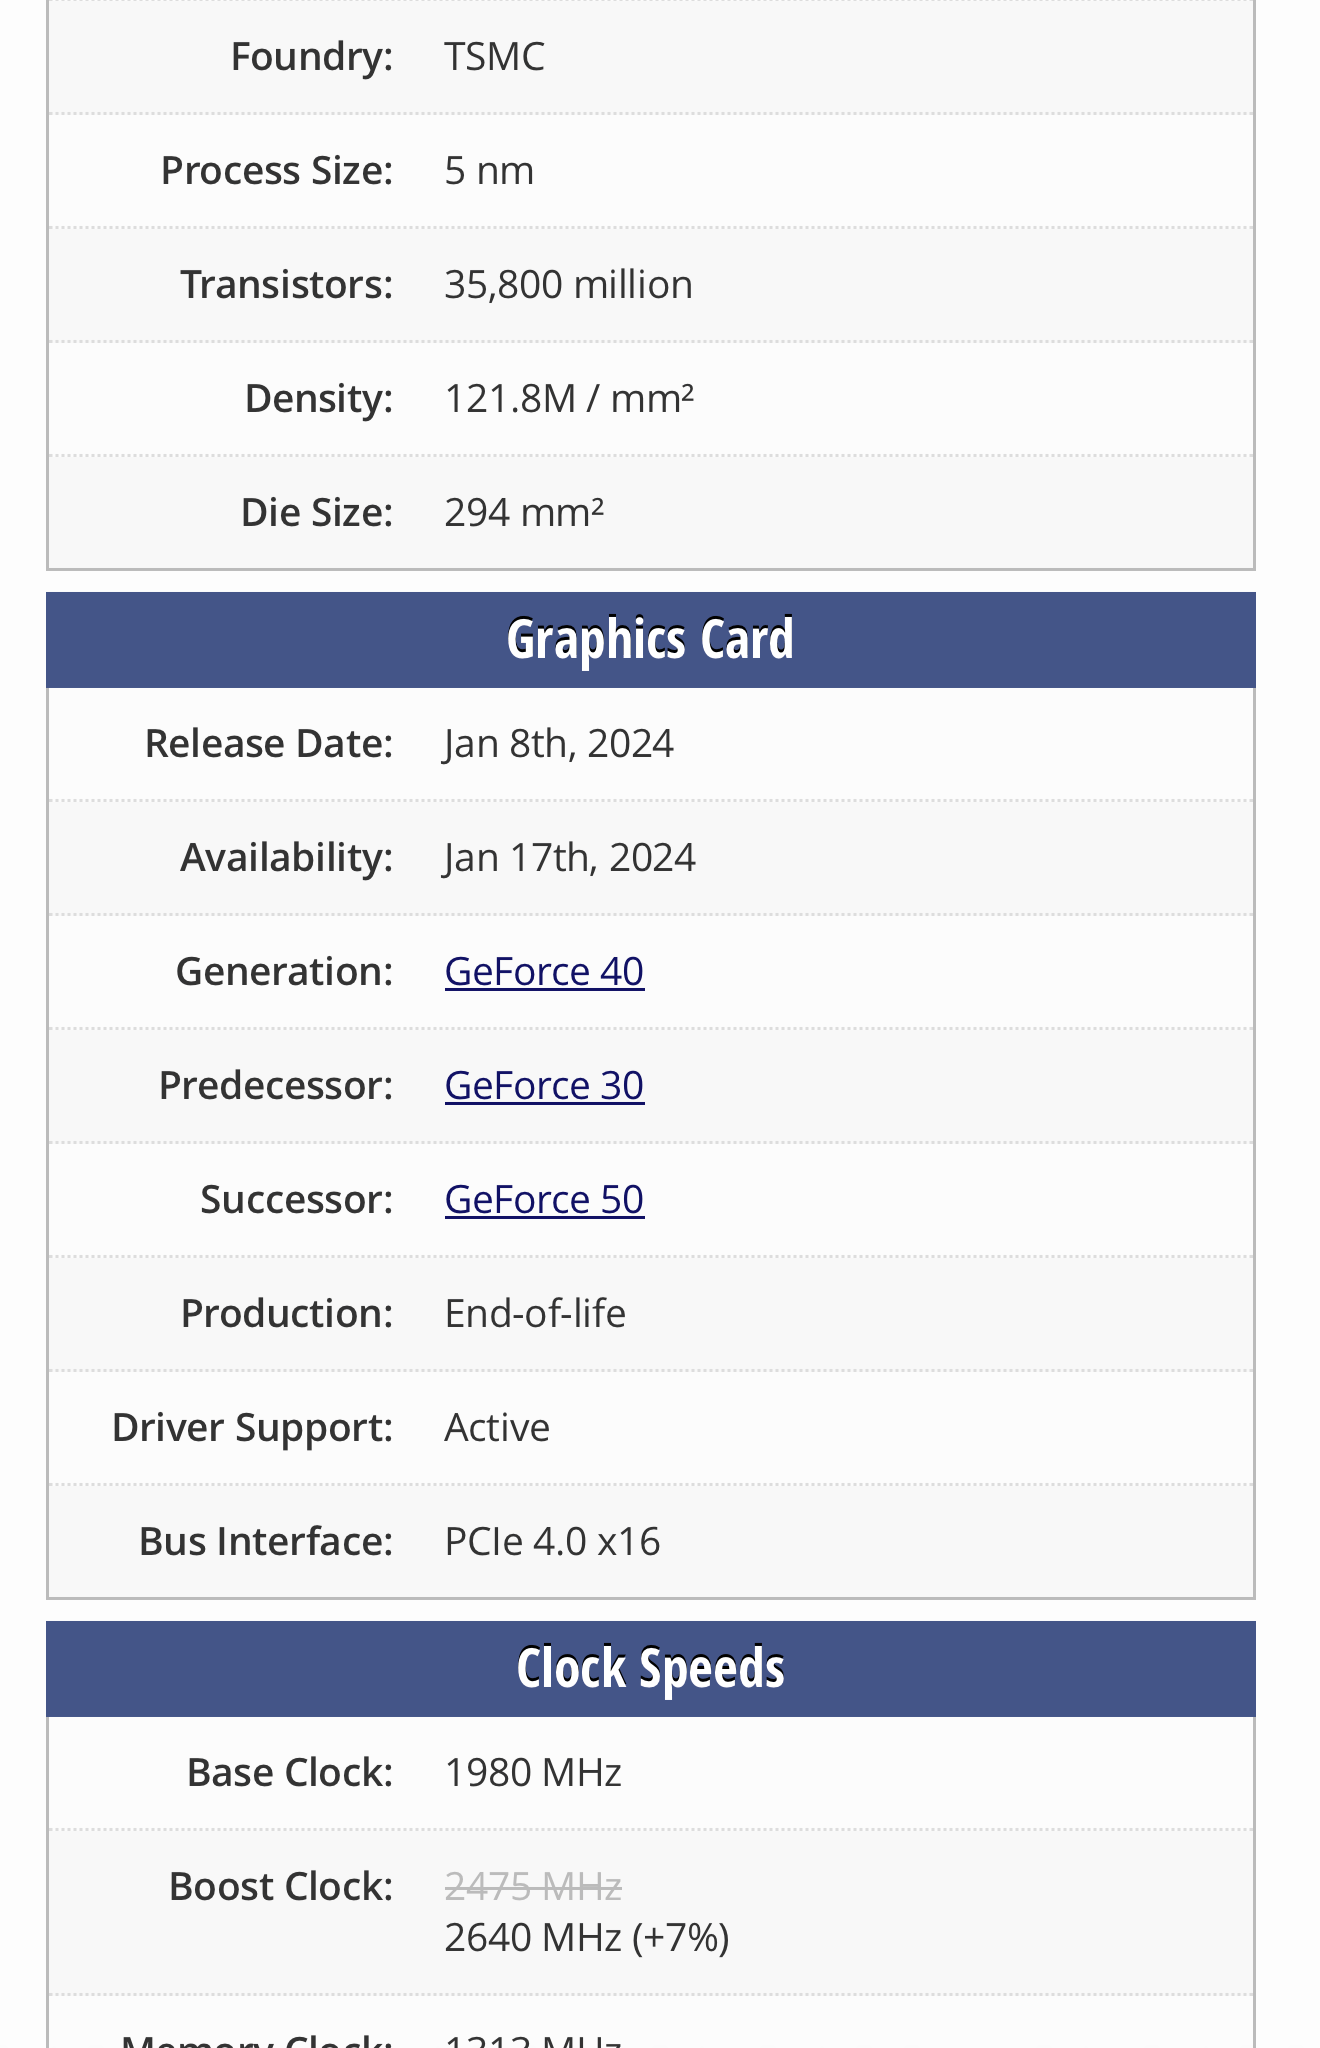Open the GeForce 50 successor link
Viewport: 1320px width, 2048px height.
[544, 1199]
